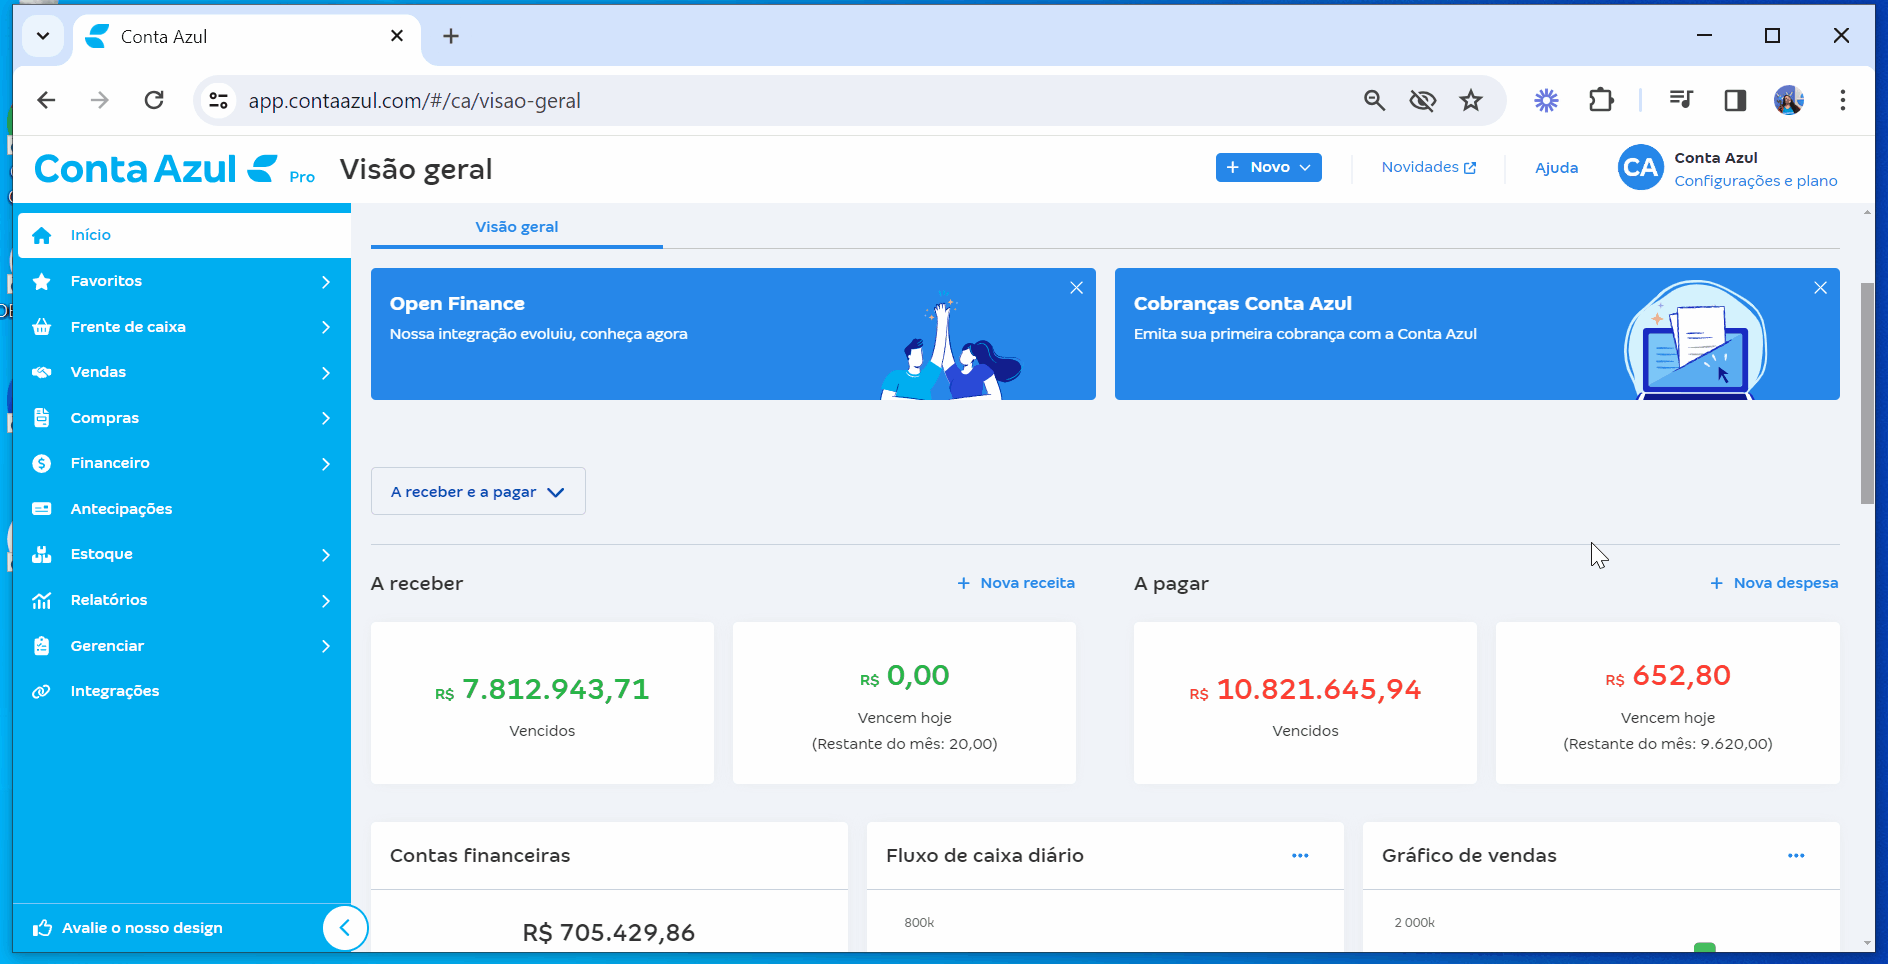
Task: Click the Favoritos star icon
Action: pos(41,281)
